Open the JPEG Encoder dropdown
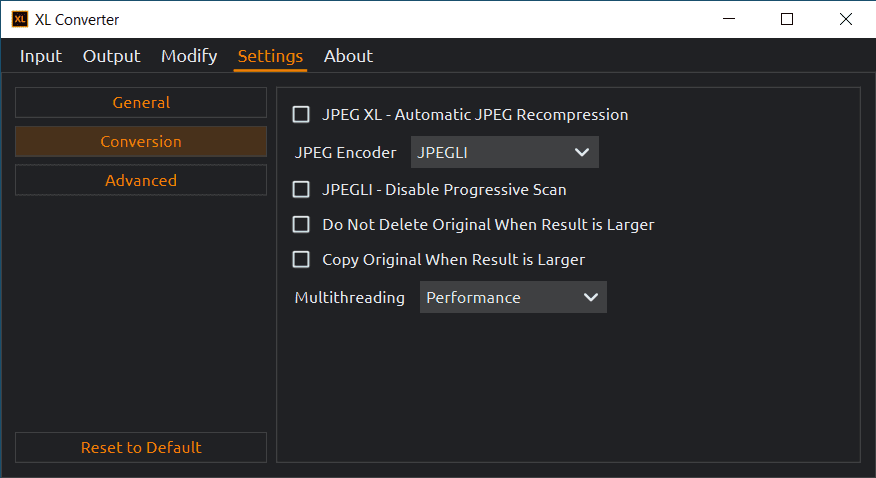 pyautogui.click(x=504, y=153)
